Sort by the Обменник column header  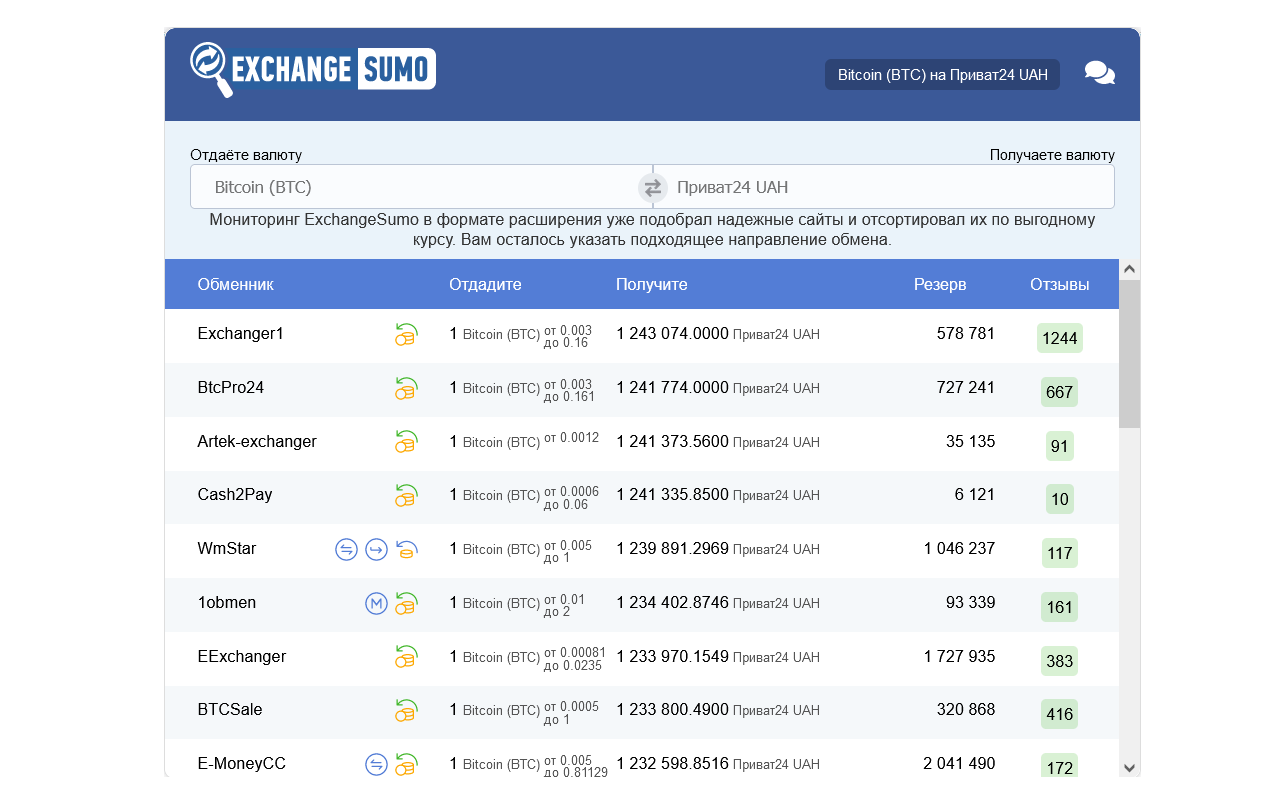coord(235,285)
